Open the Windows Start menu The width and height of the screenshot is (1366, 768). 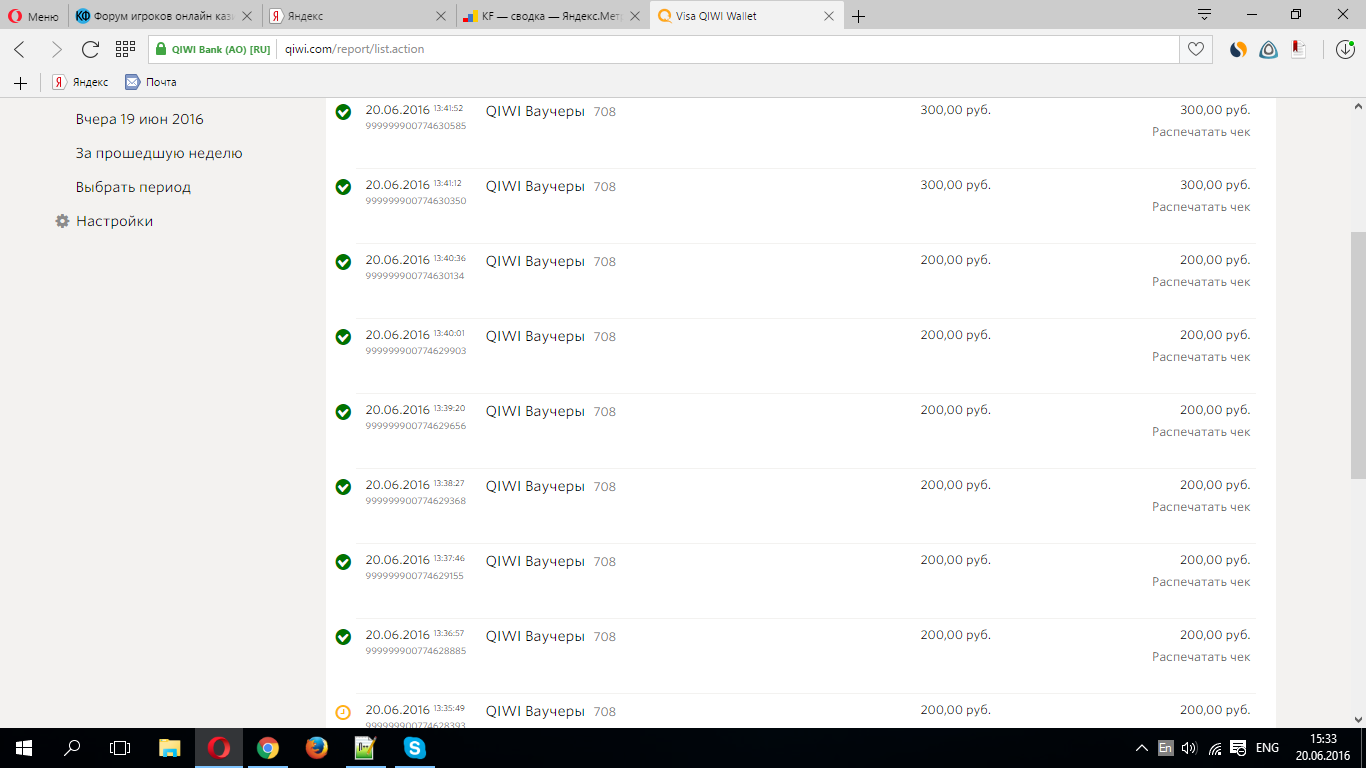pos(24,748)
